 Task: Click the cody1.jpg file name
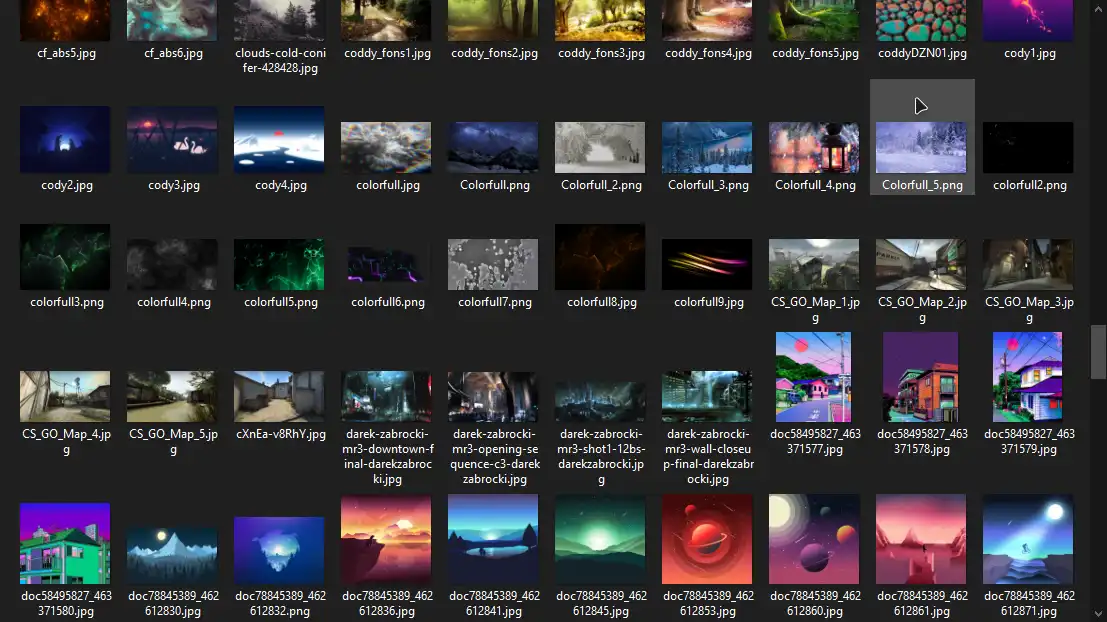(1029, 53)
